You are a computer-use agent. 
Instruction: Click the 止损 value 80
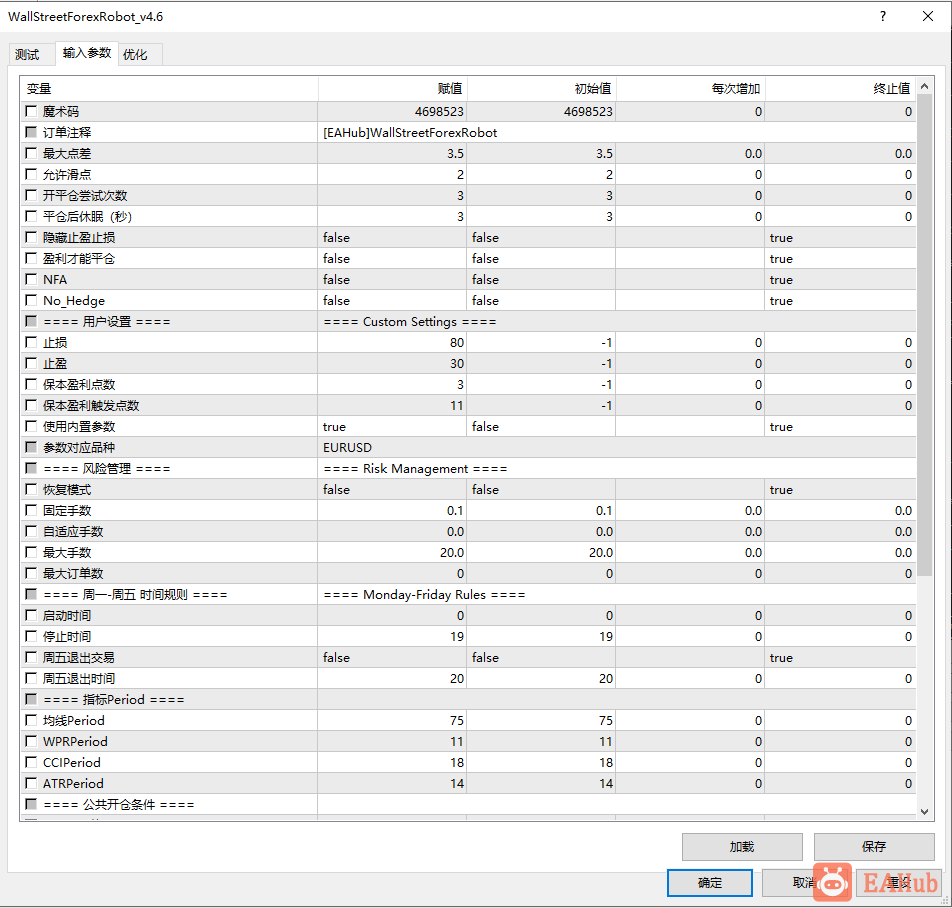(392, 342)
